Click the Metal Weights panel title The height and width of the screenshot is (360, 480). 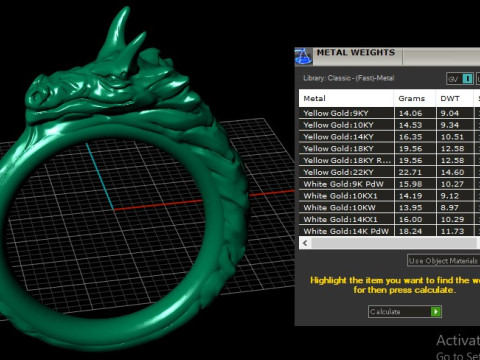(356, 53)
